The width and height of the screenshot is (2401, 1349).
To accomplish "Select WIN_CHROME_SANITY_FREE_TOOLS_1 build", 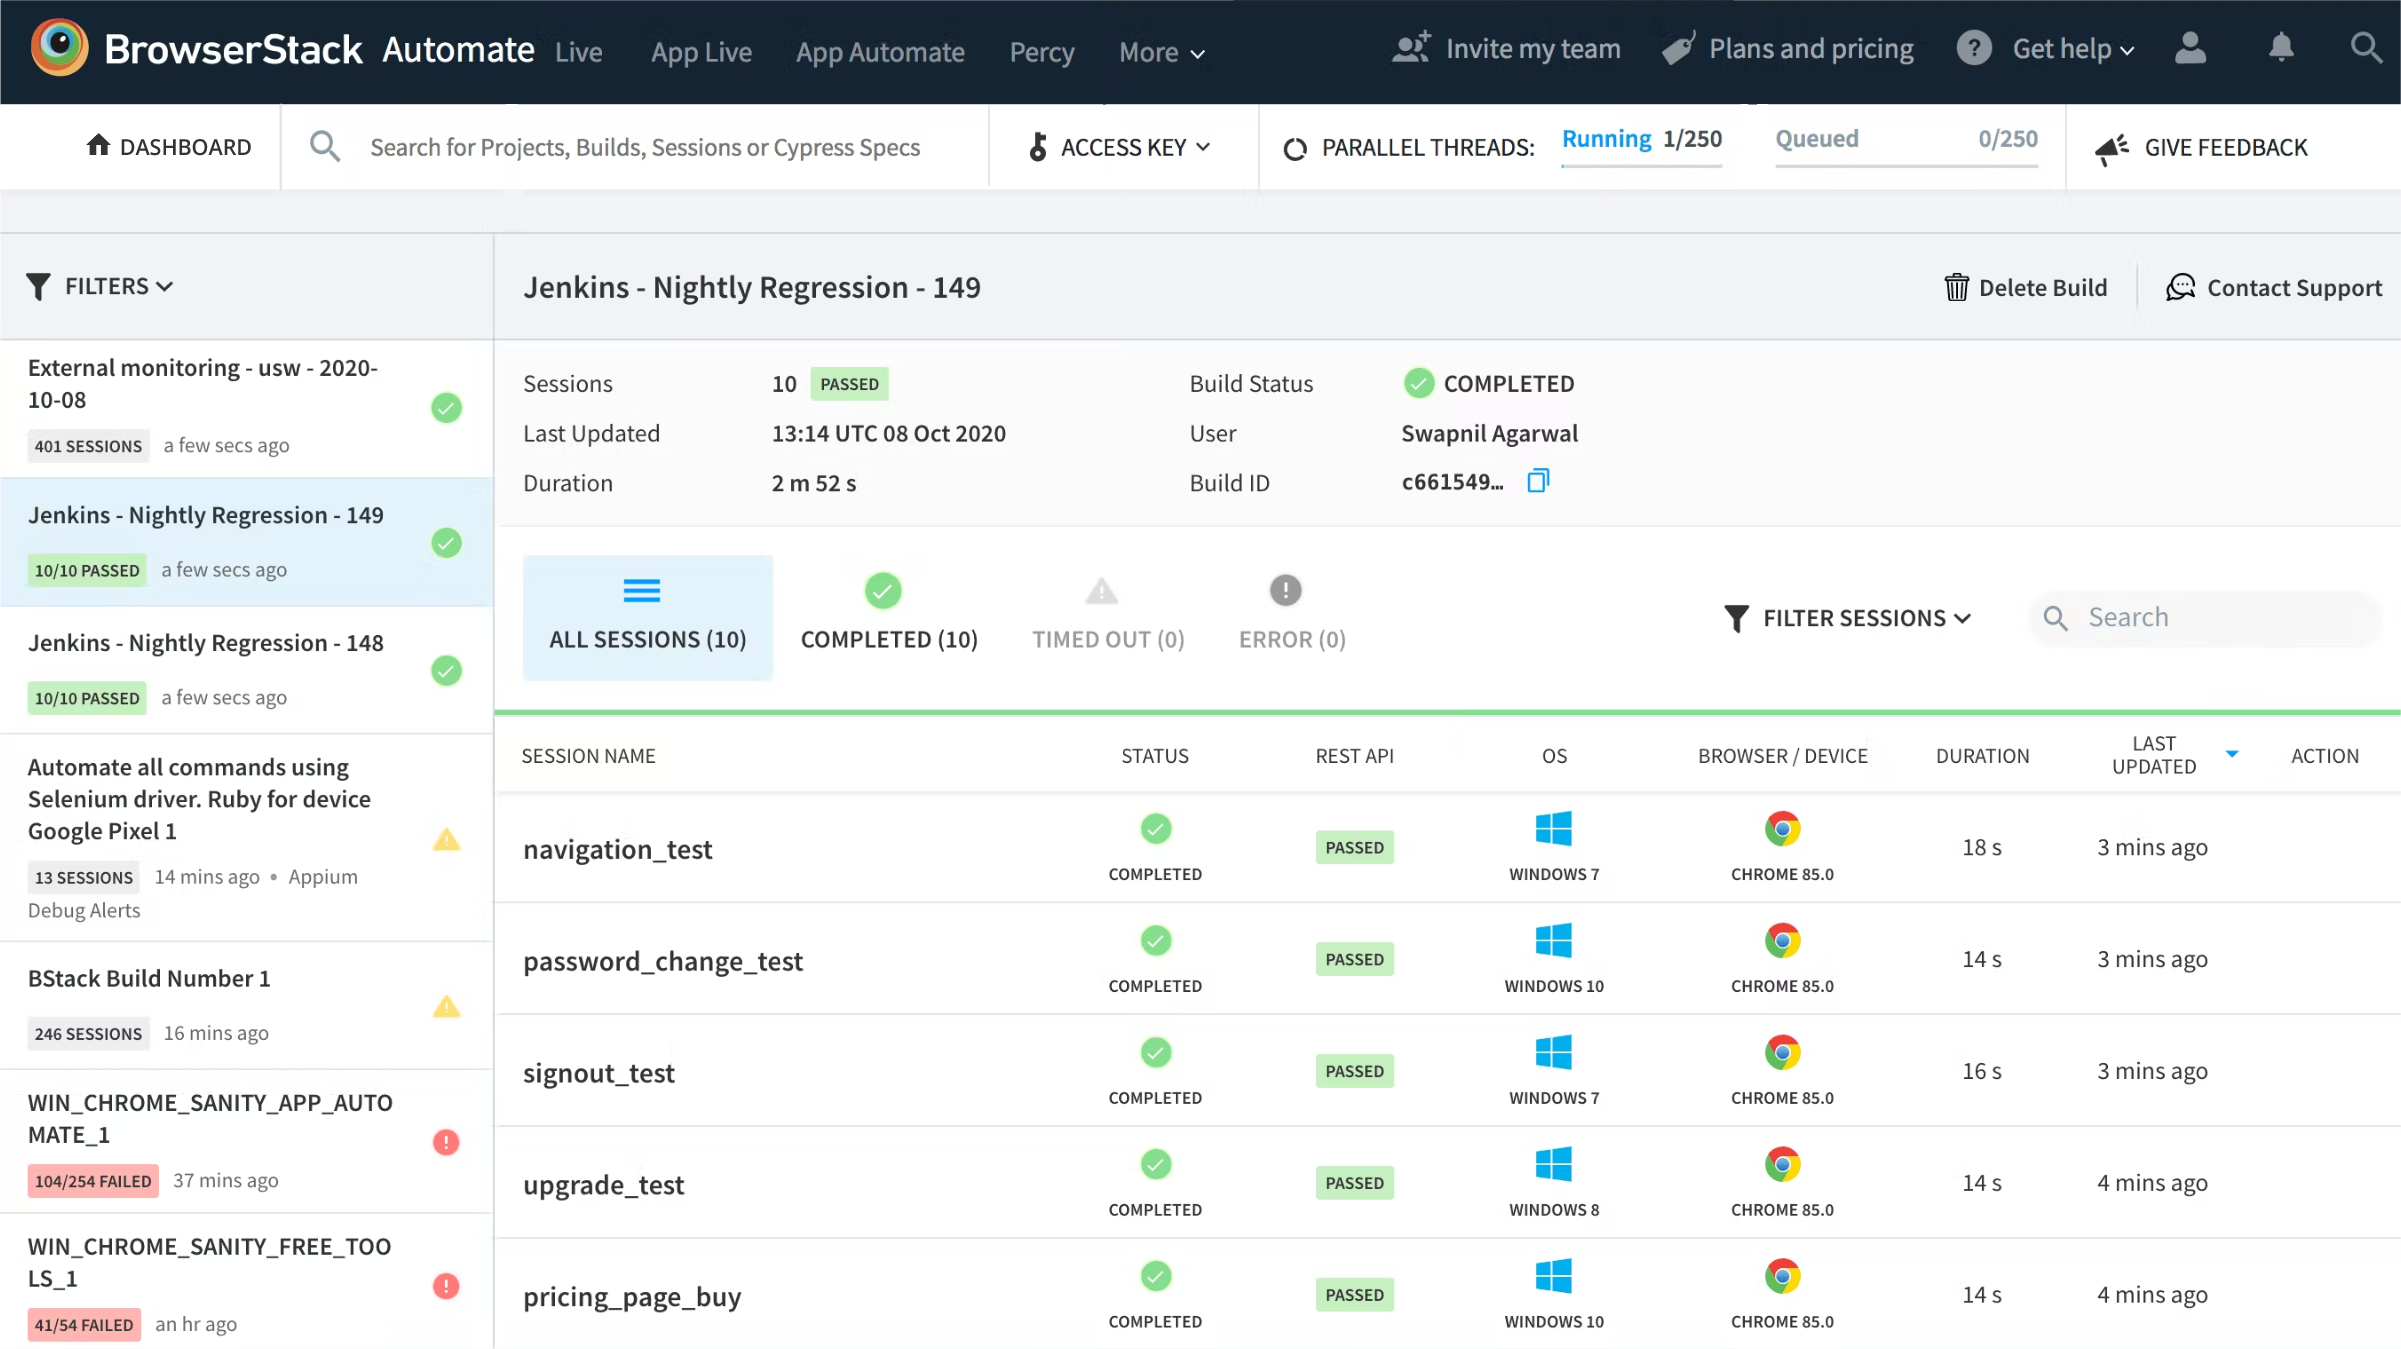I will tap(247, 1284).
